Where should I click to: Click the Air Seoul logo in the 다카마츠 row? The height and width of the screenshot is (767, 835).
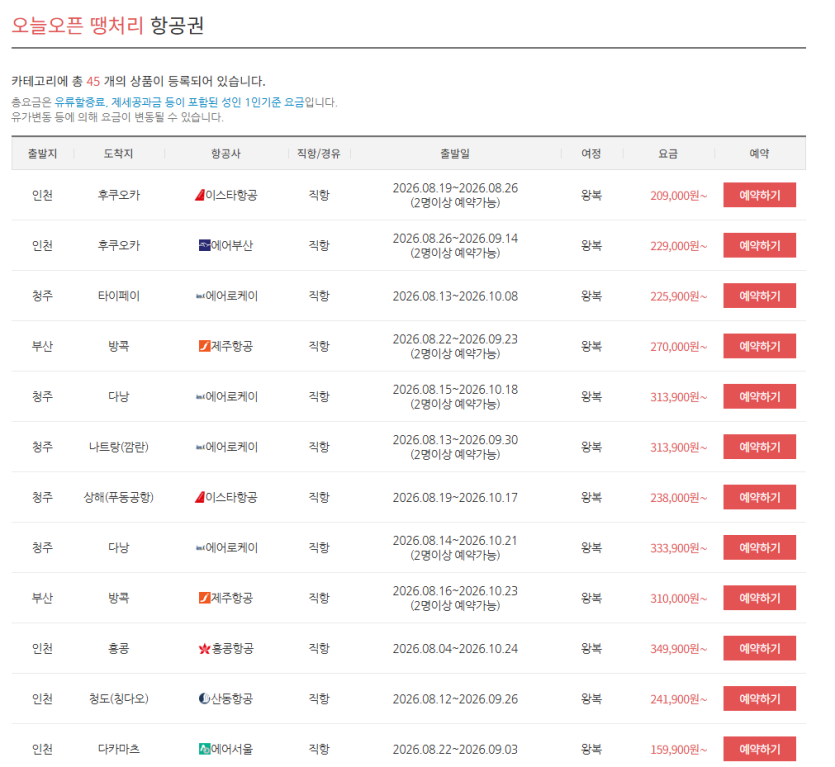tap(204, 749)
